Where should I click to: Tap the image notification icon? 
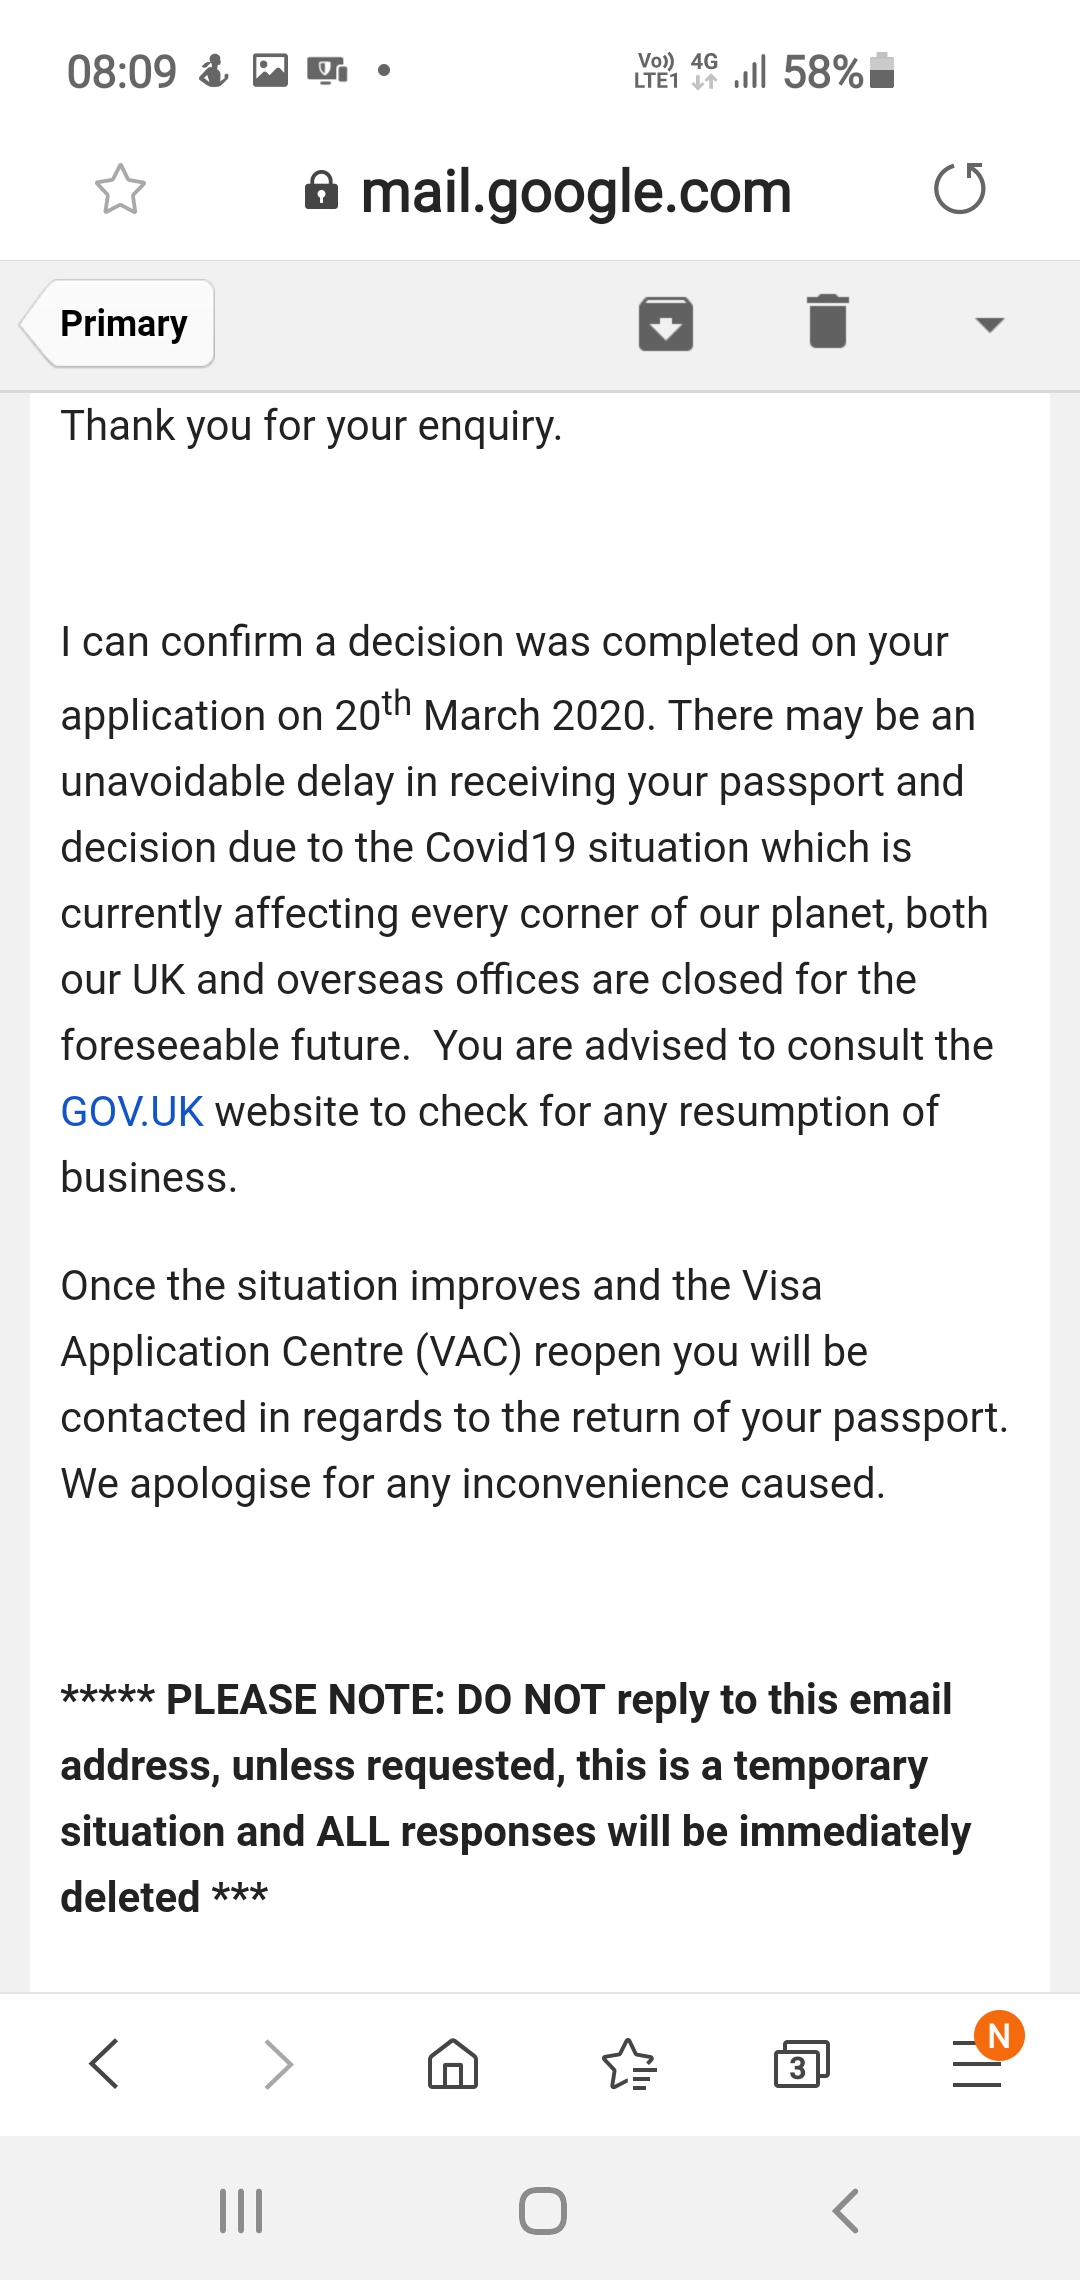pyautogui.click(x=270, y=70)
